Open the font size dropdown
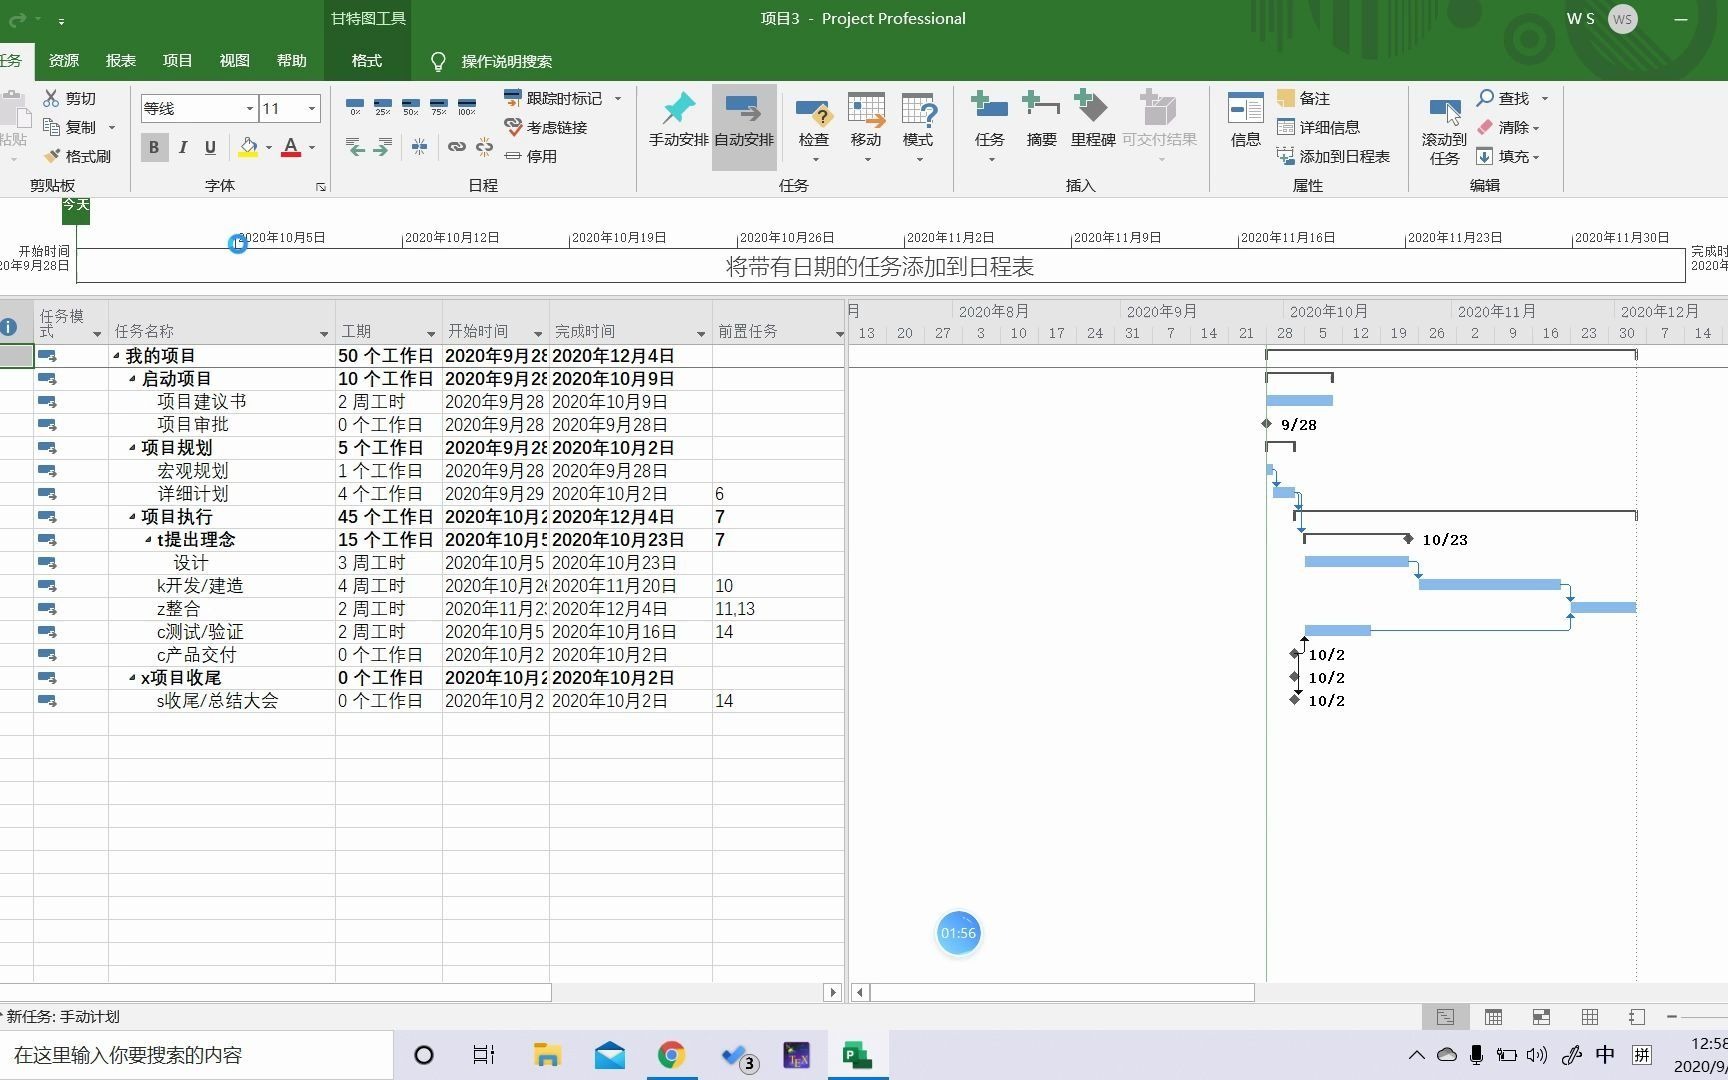This screenshot has width=1728, height=1080. pyautogui.click(x=312, y=108)
